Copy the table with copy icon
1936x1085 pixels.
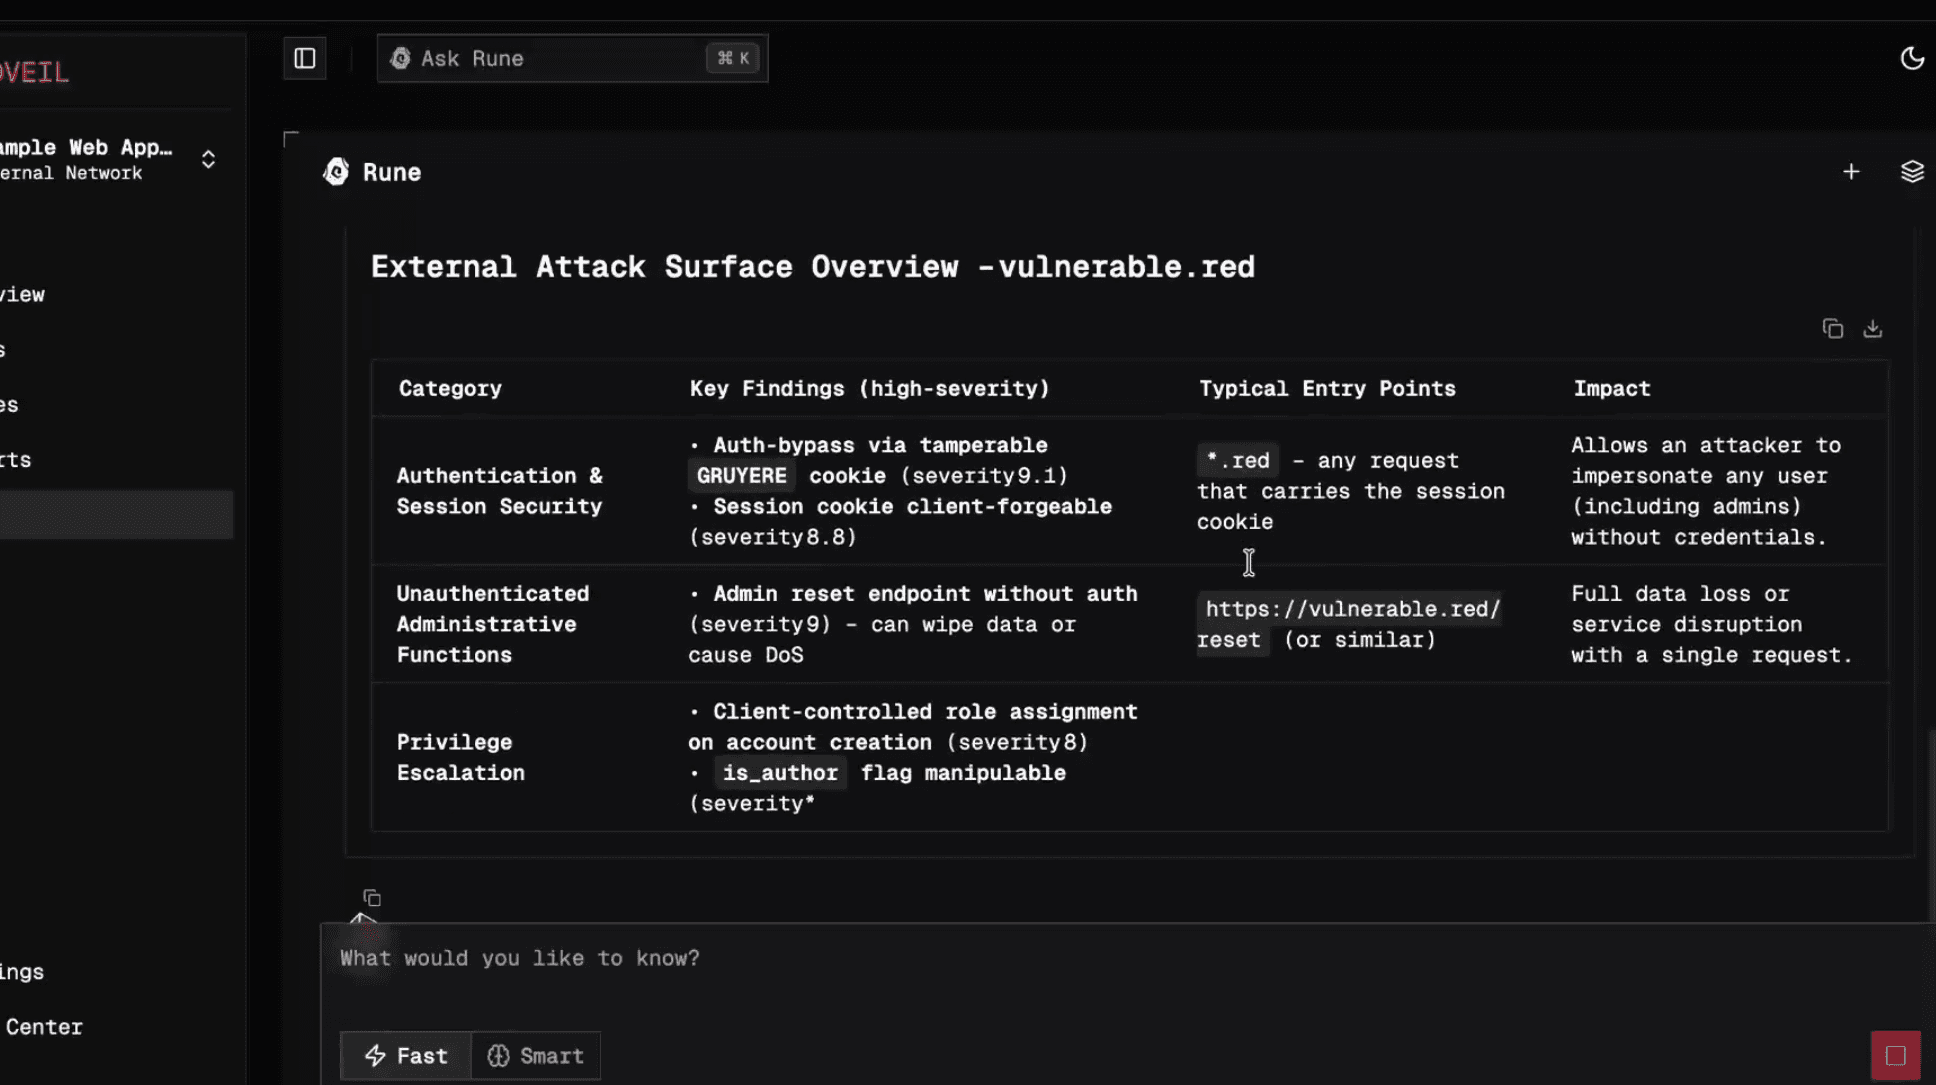[1832, 329]
